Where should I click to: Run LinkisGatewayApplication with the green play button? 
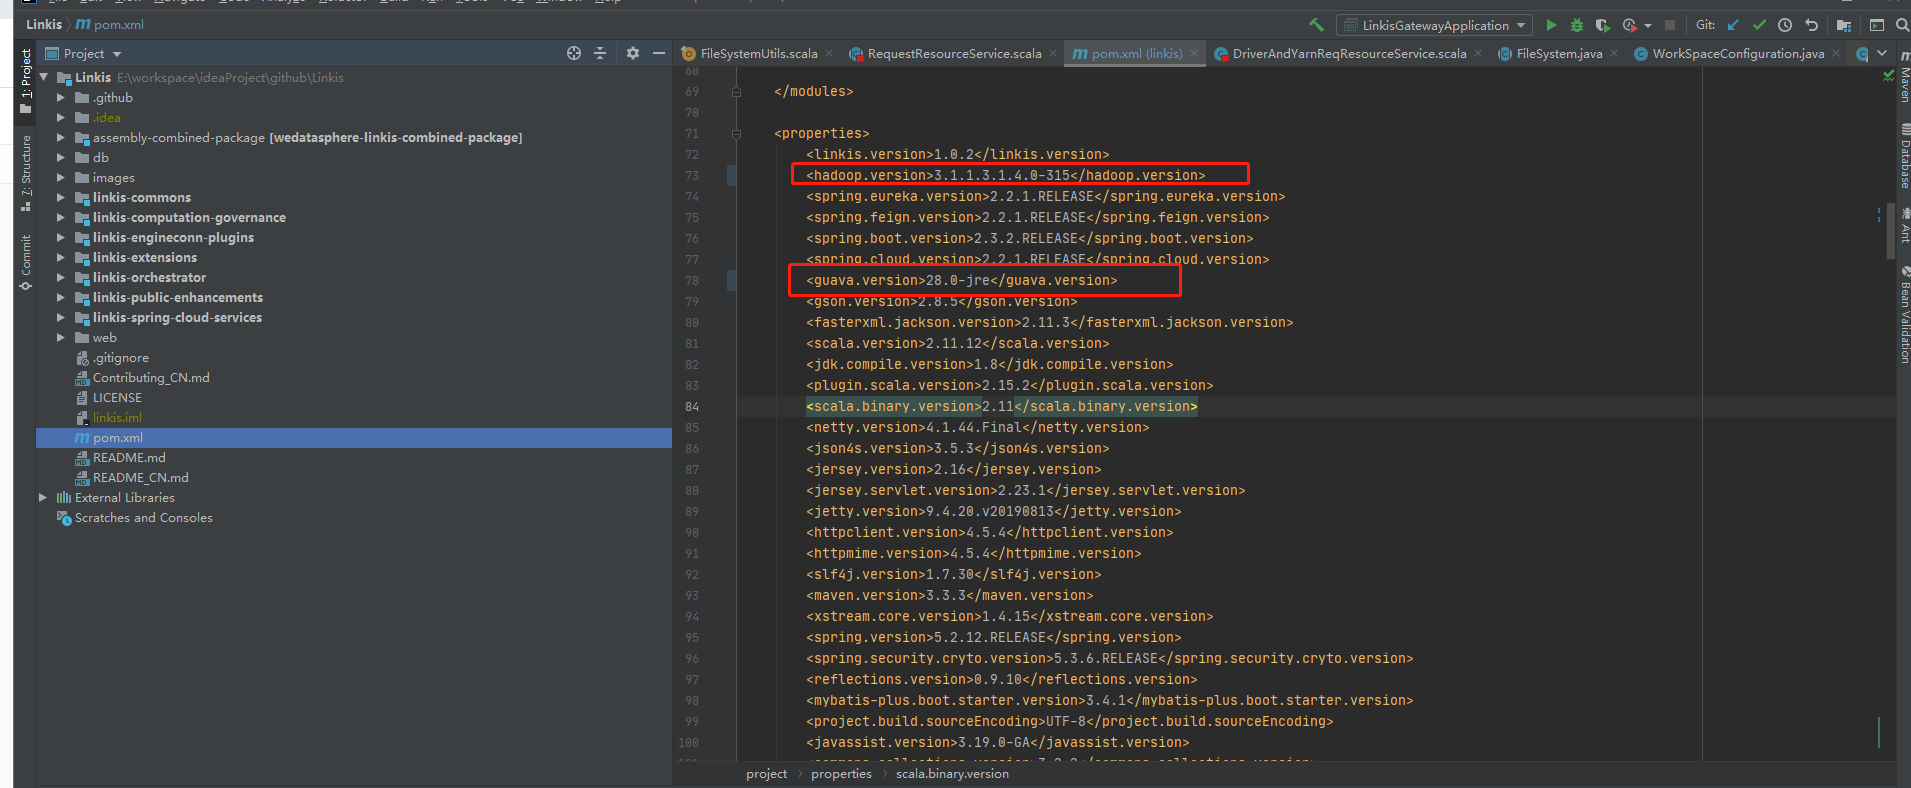pos(1551,25)
